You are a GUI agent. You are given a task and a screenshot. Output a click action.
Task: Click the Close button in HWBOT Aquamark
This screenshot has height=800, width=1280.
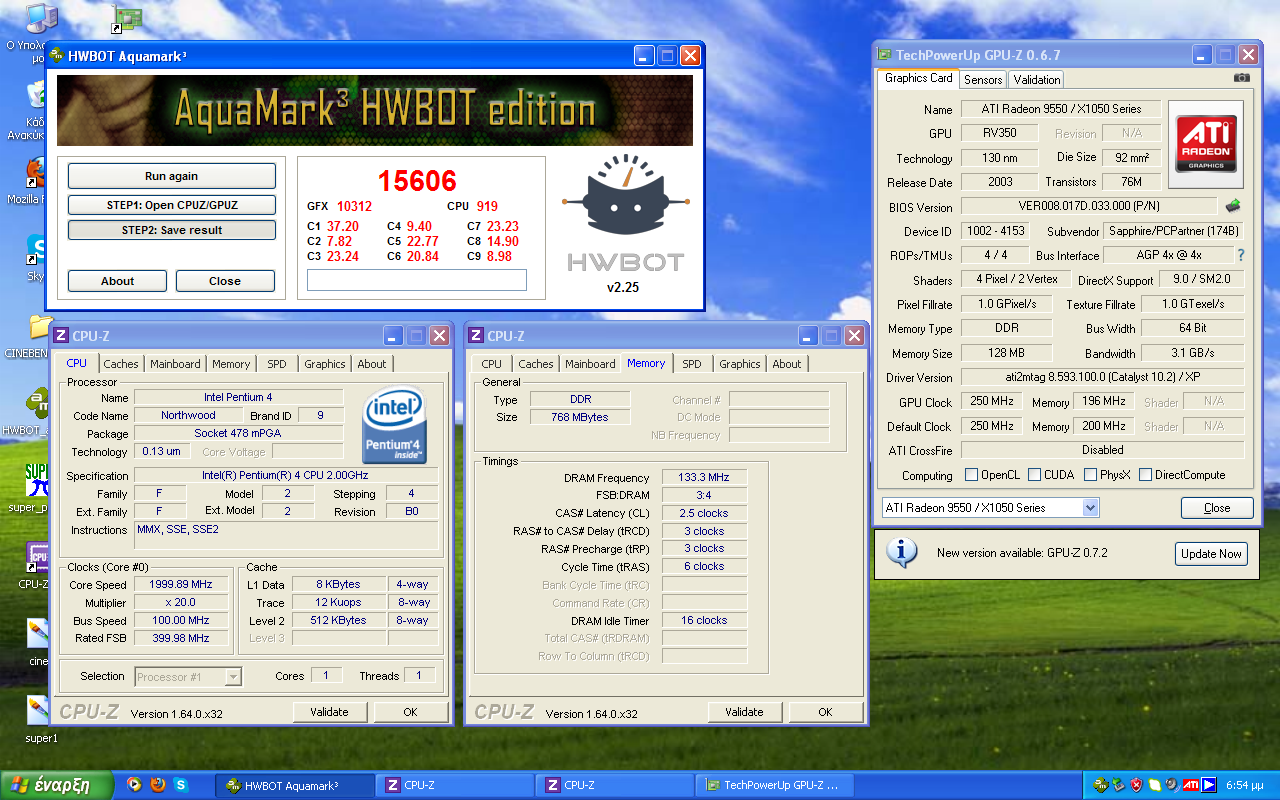coord(225,281)
